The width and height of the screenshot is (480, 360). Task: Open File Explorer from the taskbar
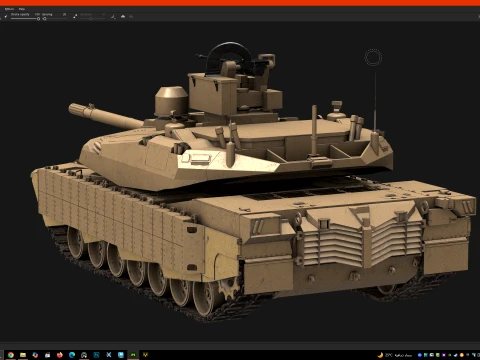pos(23,355)
